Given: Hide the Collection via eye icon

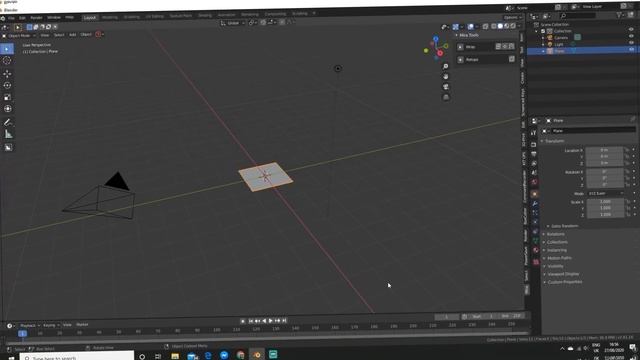Looking at the screenshot, I should 631,30.
